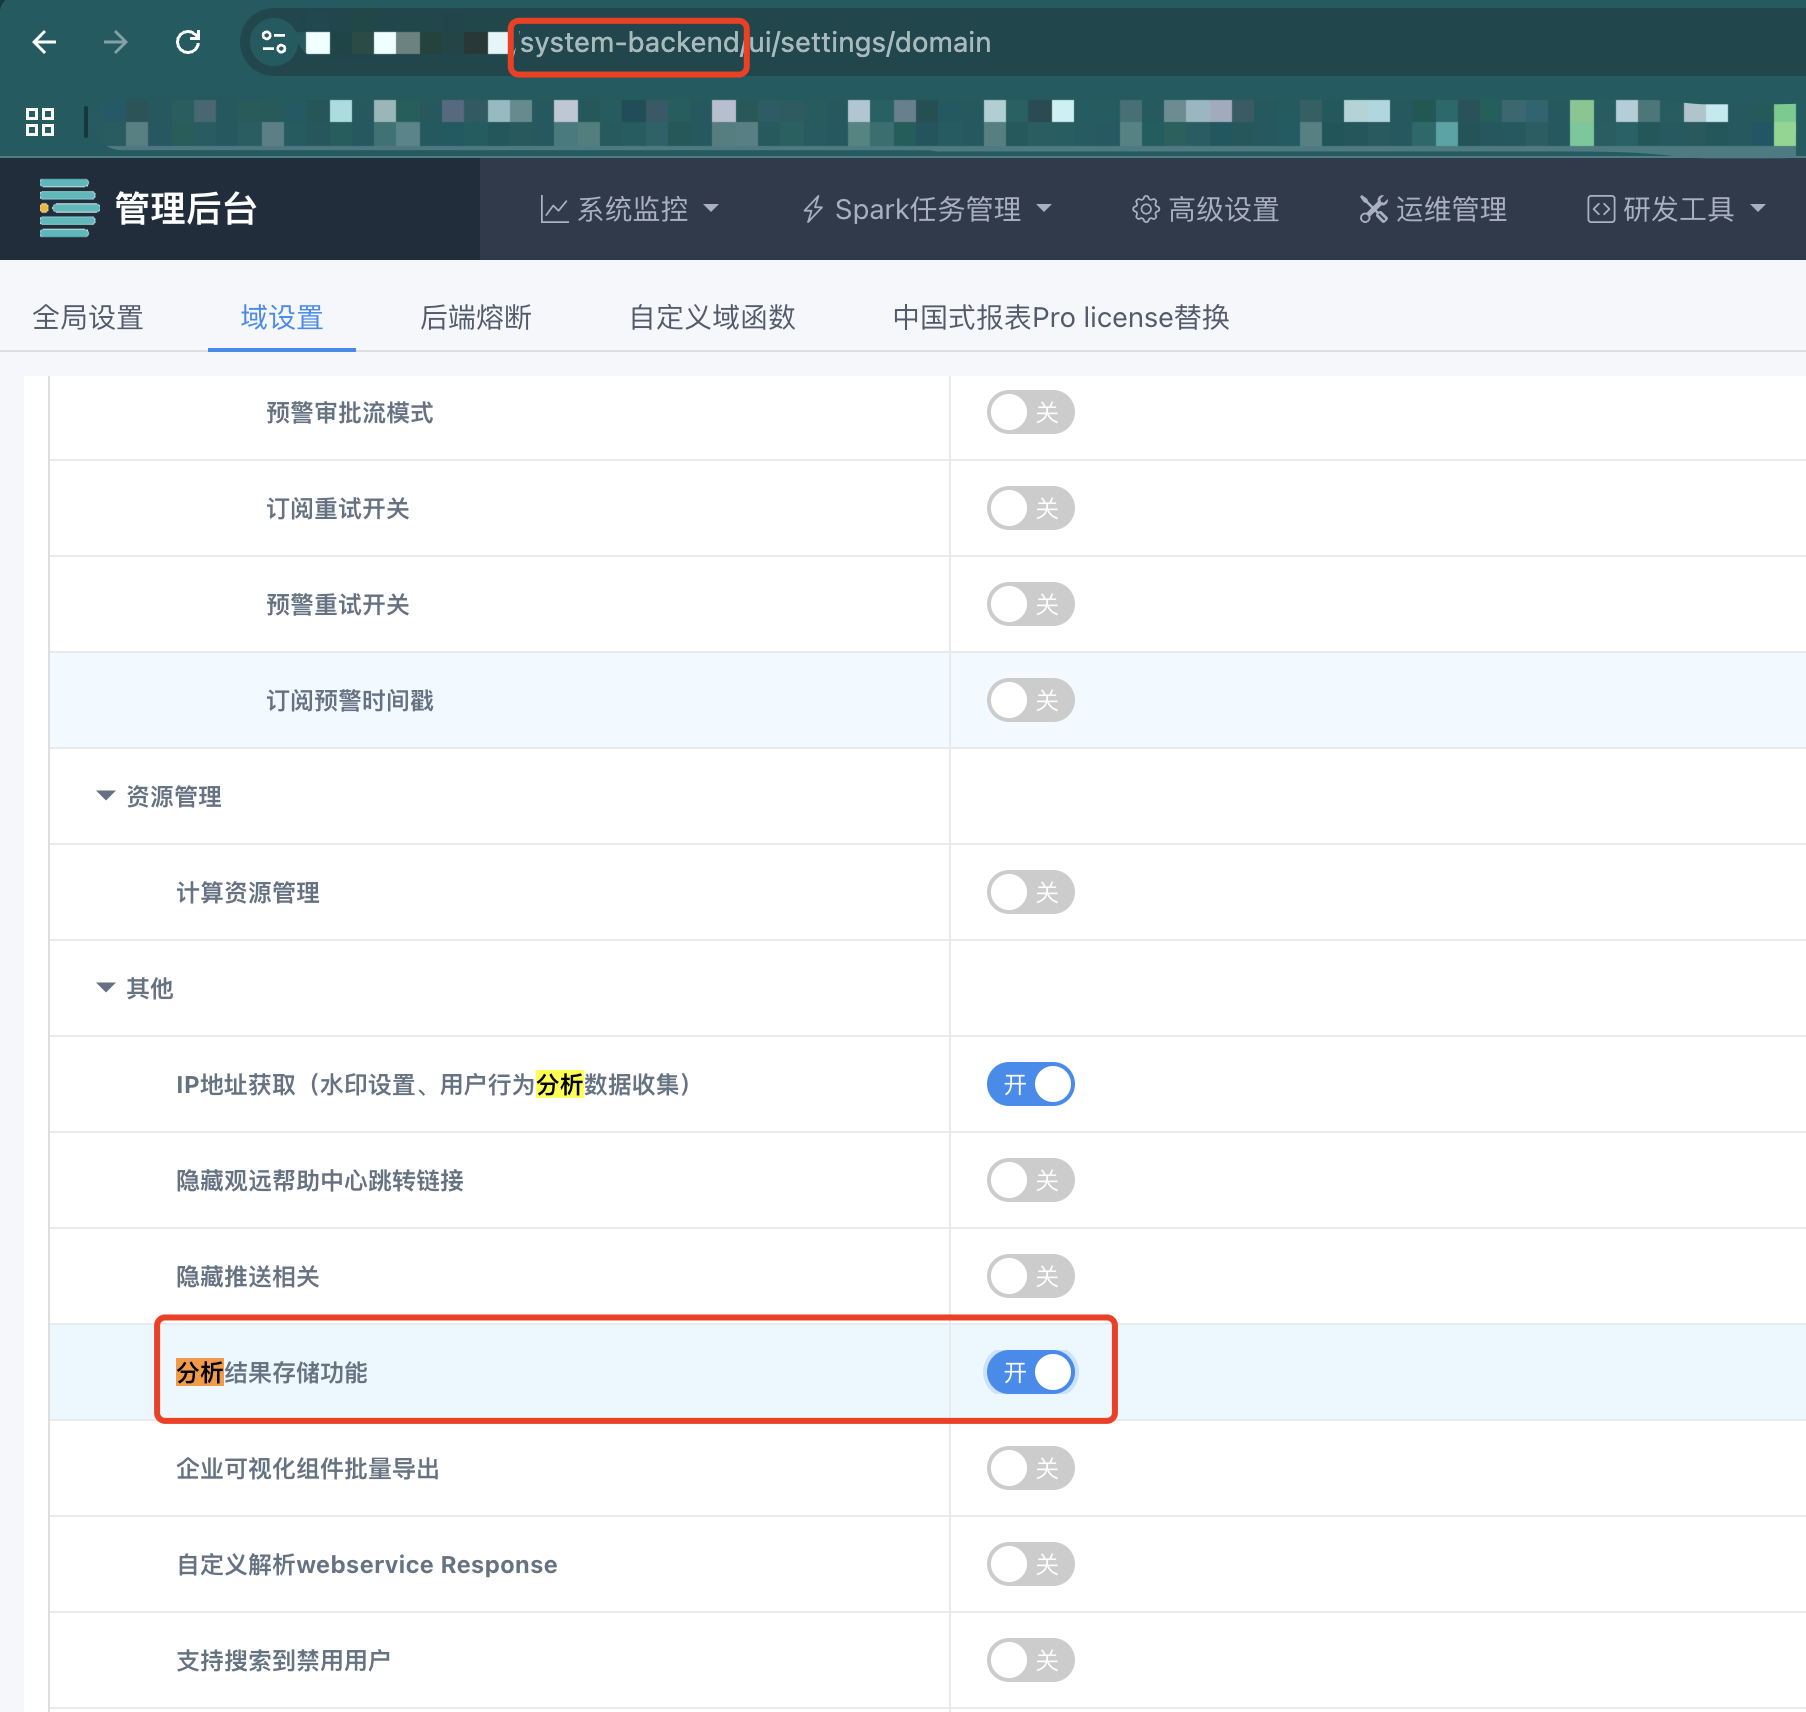Open the 系统监控 dropdown
Image resolution: width=1806 pixels, height=1712 pixels.
[712, 209]
